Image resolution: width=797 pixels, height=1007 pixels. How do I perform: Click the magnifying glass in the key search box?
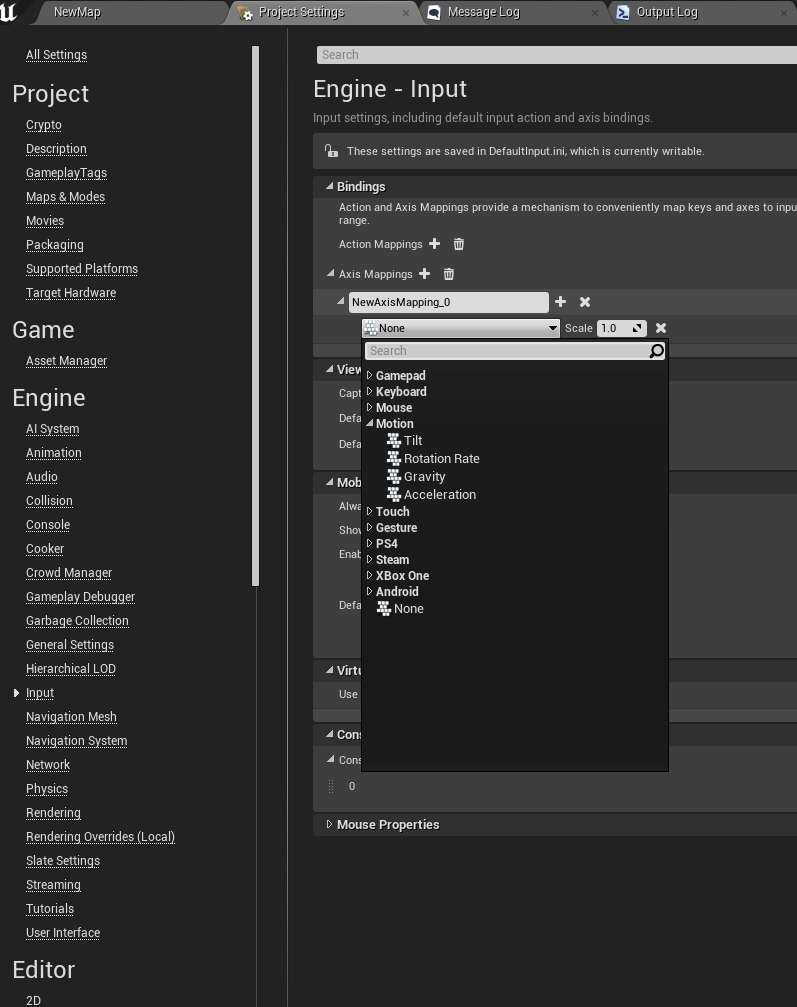(x=655, y=350)
